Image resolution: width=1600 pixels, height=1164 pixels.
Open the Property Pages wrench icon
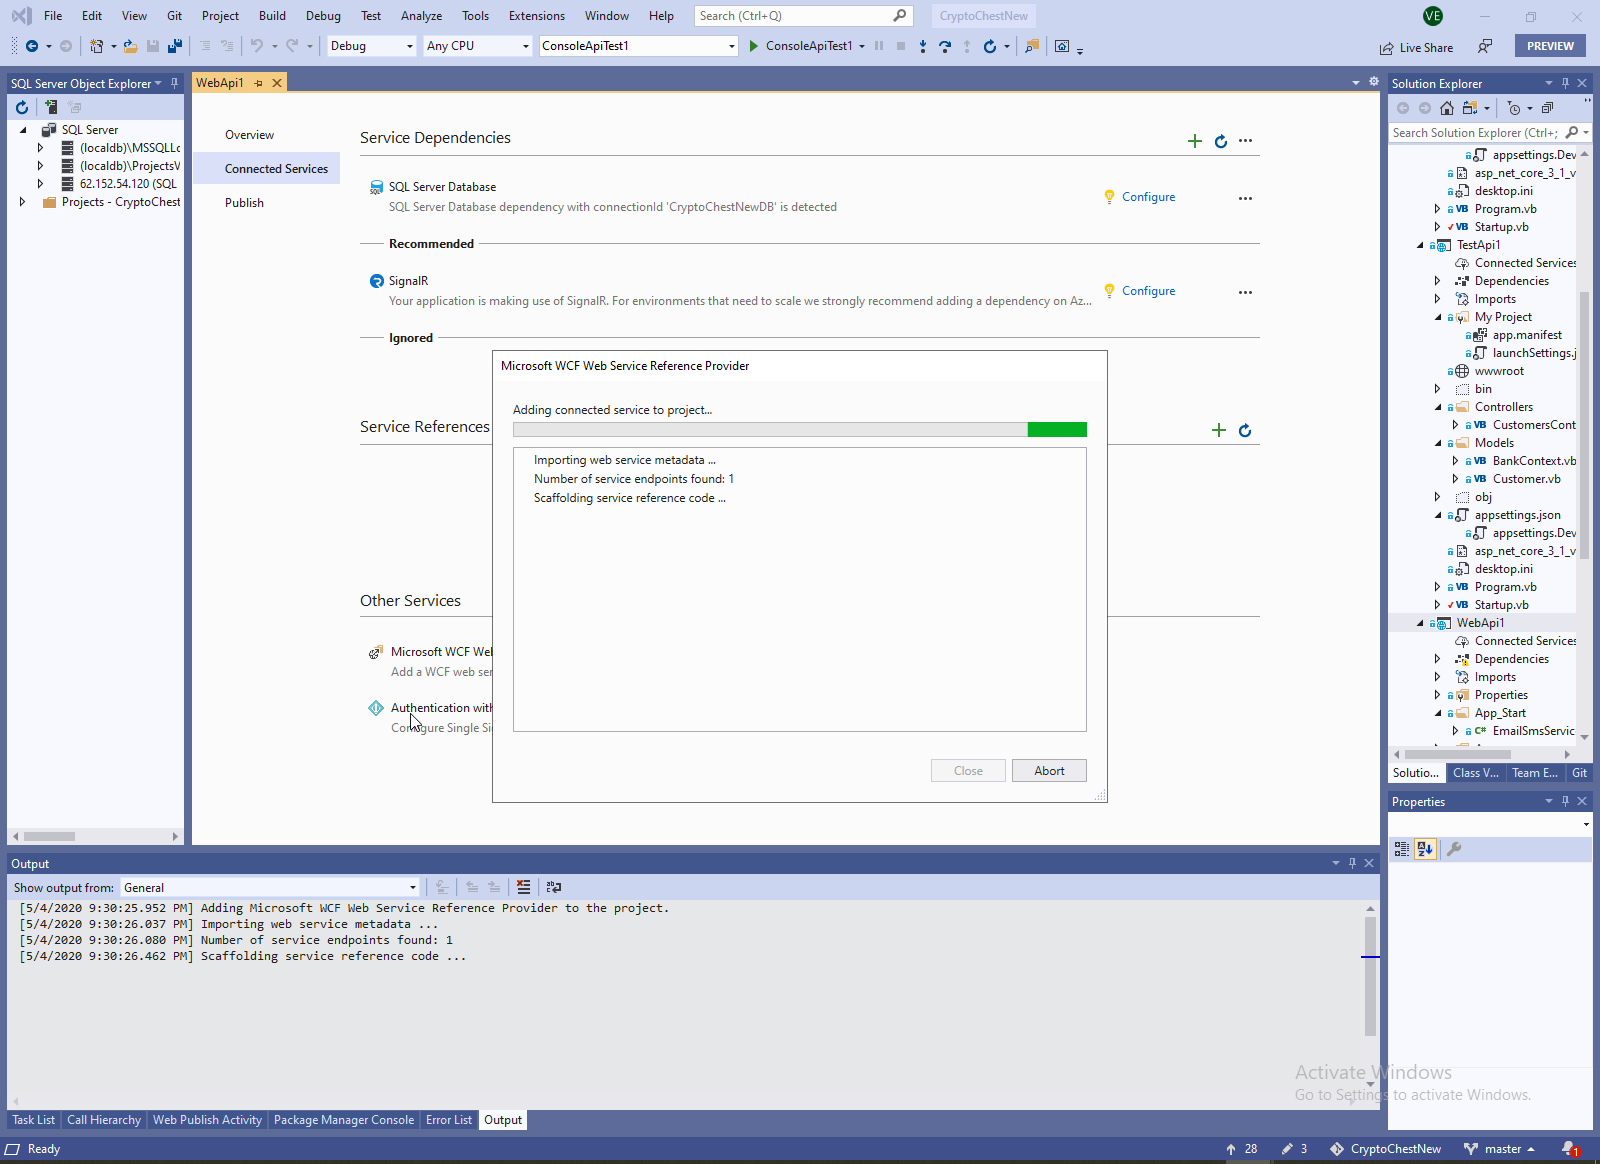(x=1454, y=849)
